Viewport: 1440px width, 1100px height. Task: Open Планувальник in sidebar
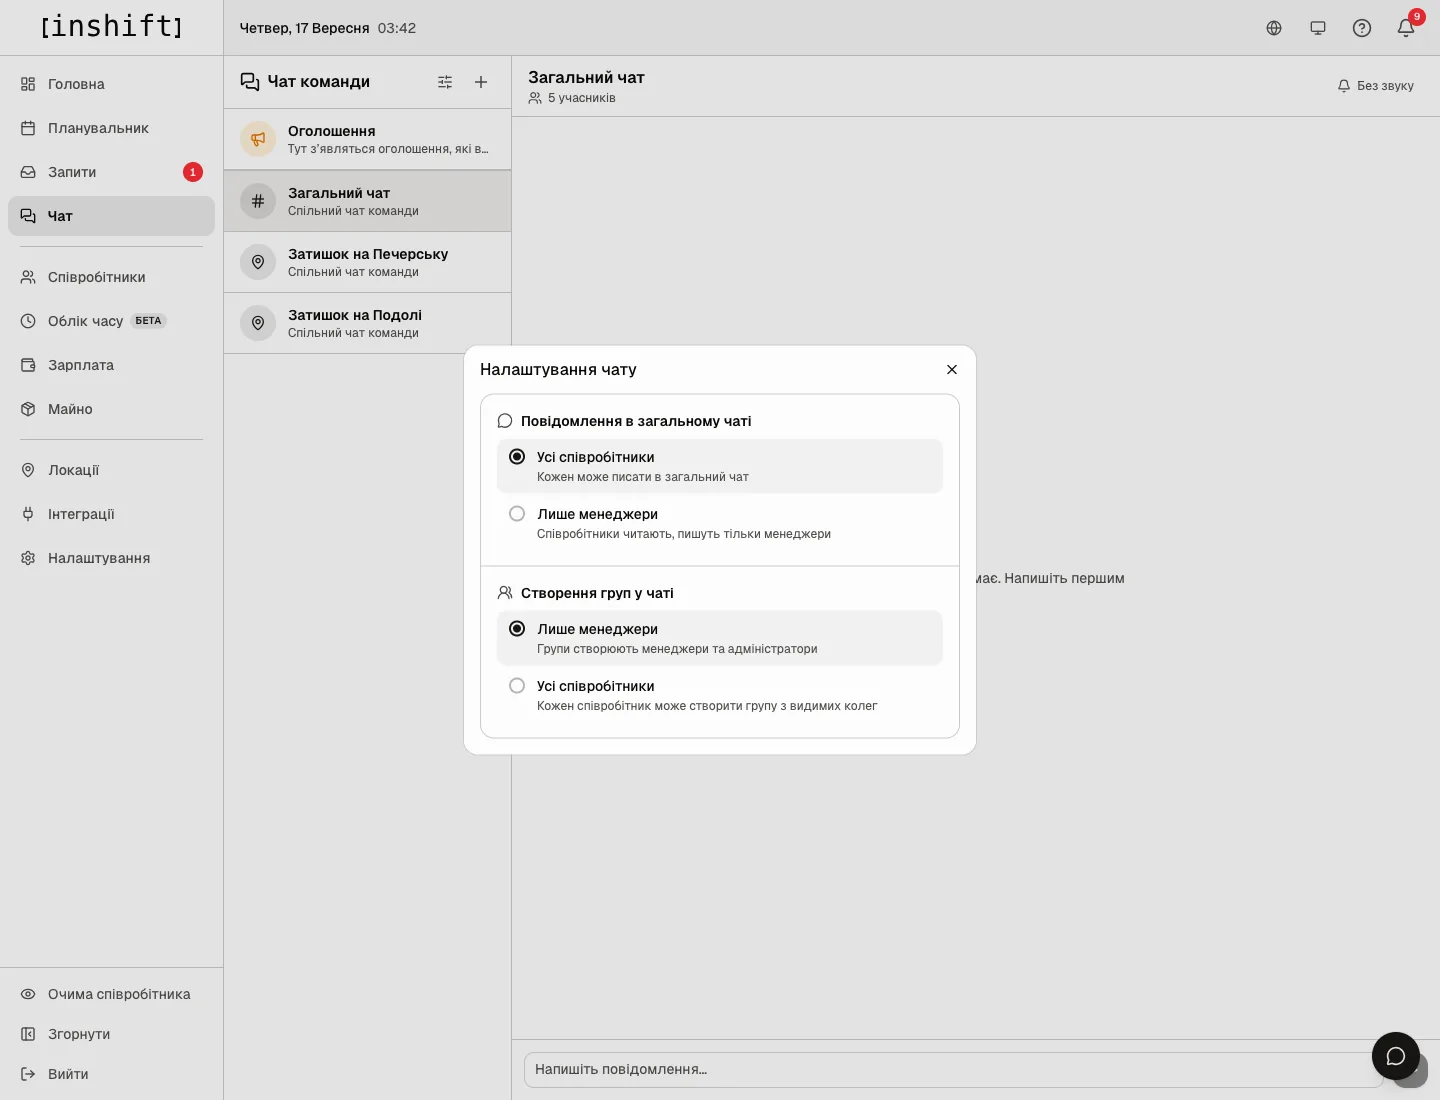coord(111,128)
